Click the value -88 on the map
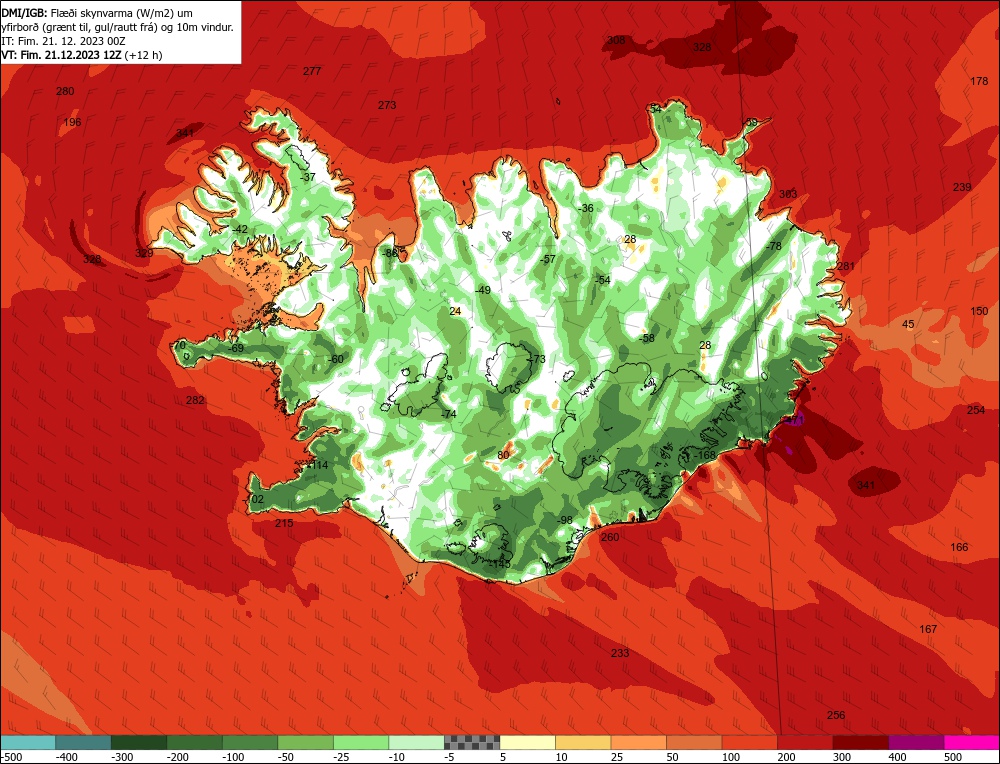Viewport: 1000px width, 764px height. pyautogui.click(x=390, y=253)
